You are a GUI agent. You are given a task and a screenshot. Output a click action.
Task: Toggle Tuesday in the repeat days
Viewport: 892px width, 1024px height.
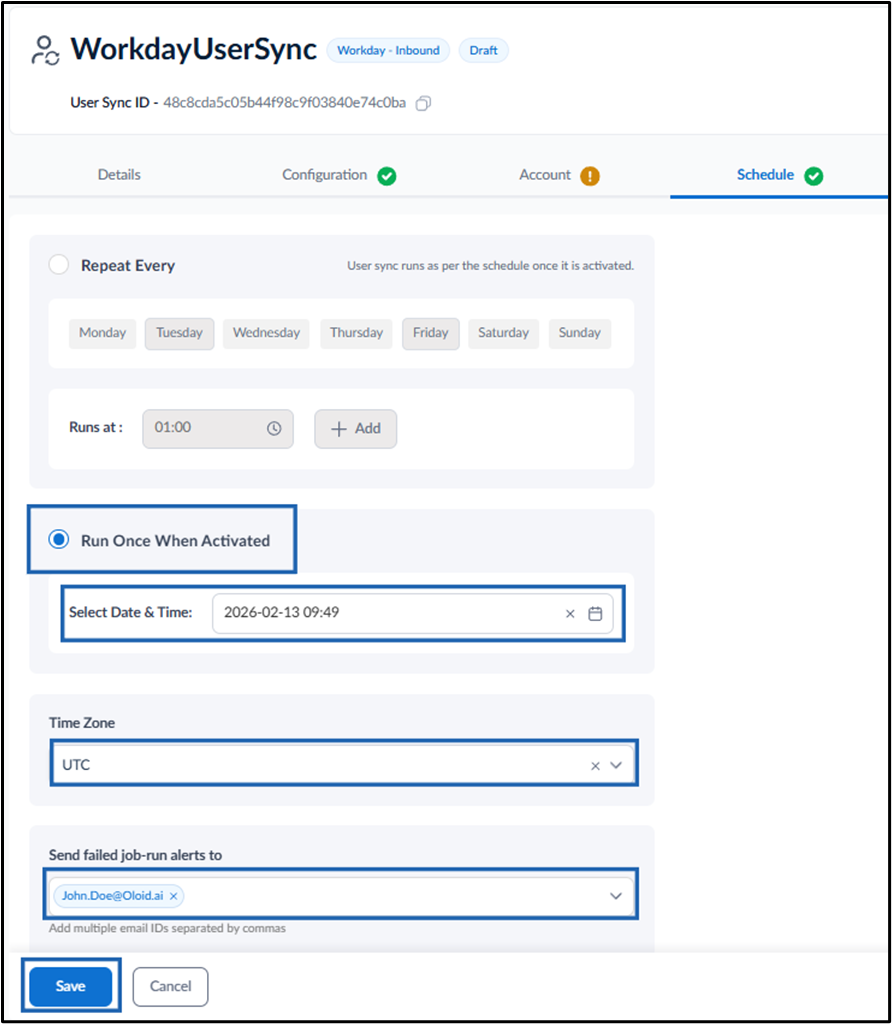pyautogui.click(x=180, y=333)
